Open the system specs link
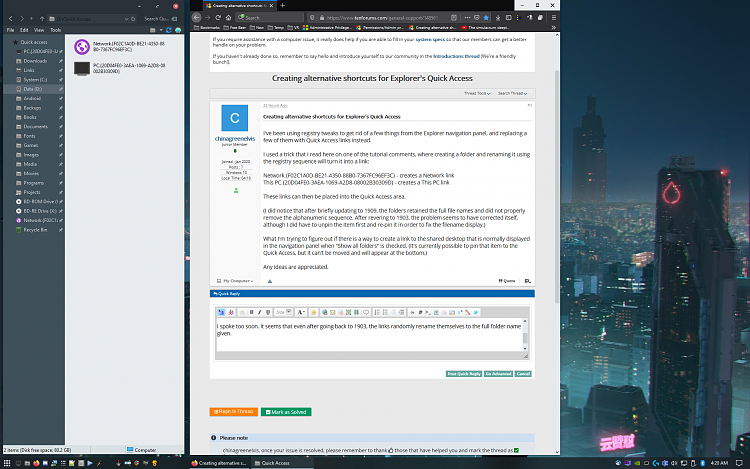750x469 pixels. (x=430, y=39)
